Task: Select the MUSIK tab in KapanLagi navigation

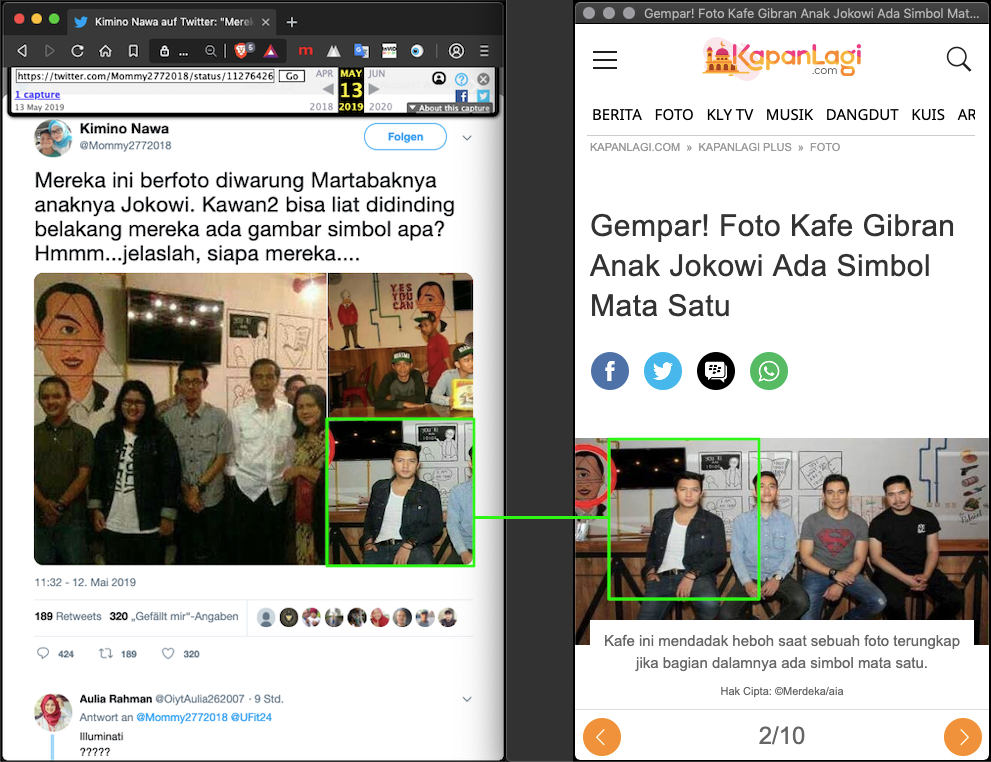Action: coord(789,115)
